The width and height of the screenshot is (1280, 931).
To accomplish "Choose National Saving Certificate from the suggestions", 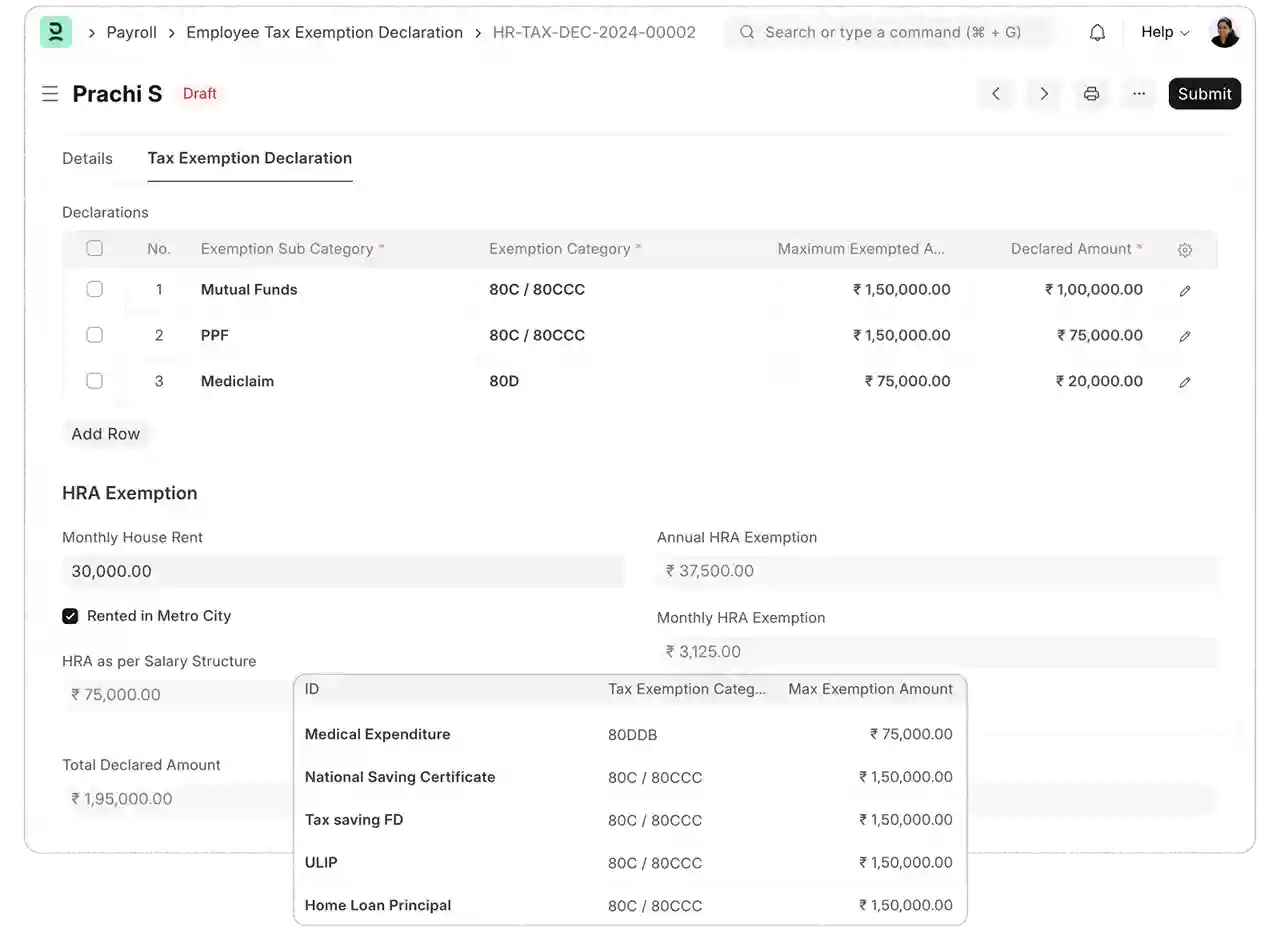I will 400,776.
